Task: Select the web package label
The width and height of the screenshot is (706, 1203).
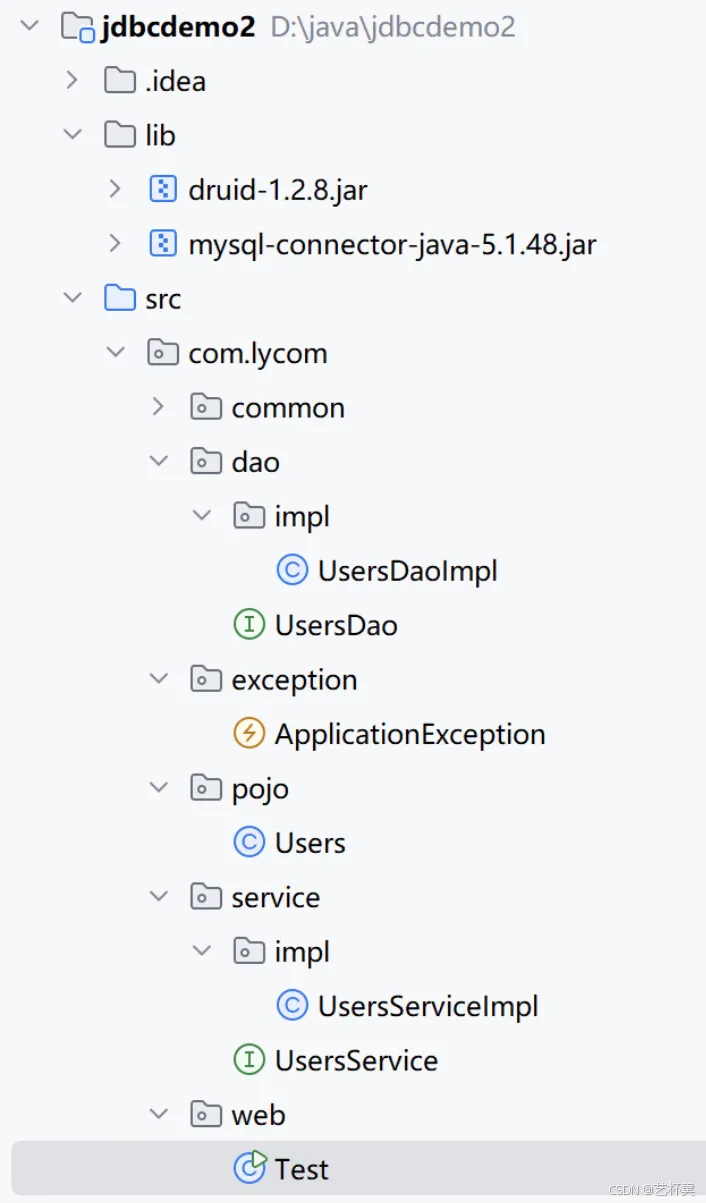Action: coord(258,1115)
